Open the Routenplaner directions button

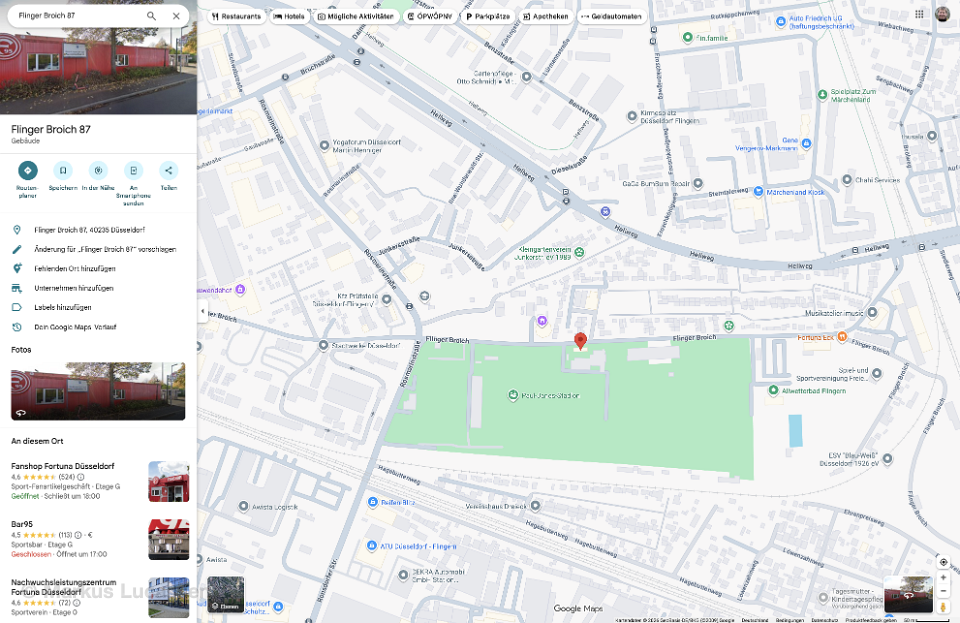pos(28,171)
